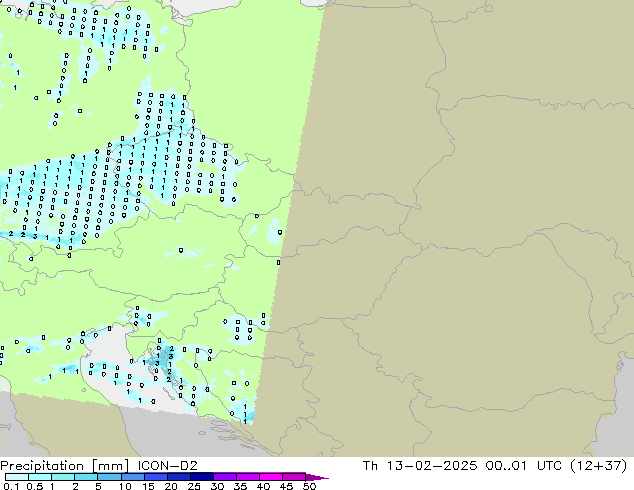Click the 'ICON-D2' model label
The image size is (634, 490).
[167, 465]
